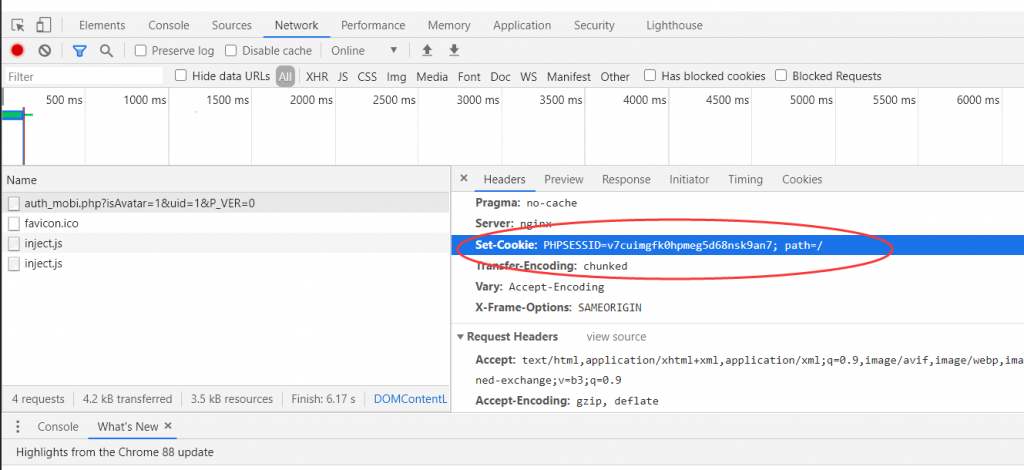Stop recording the network log
1024x470 pixels.
click(x=18, y=50)
